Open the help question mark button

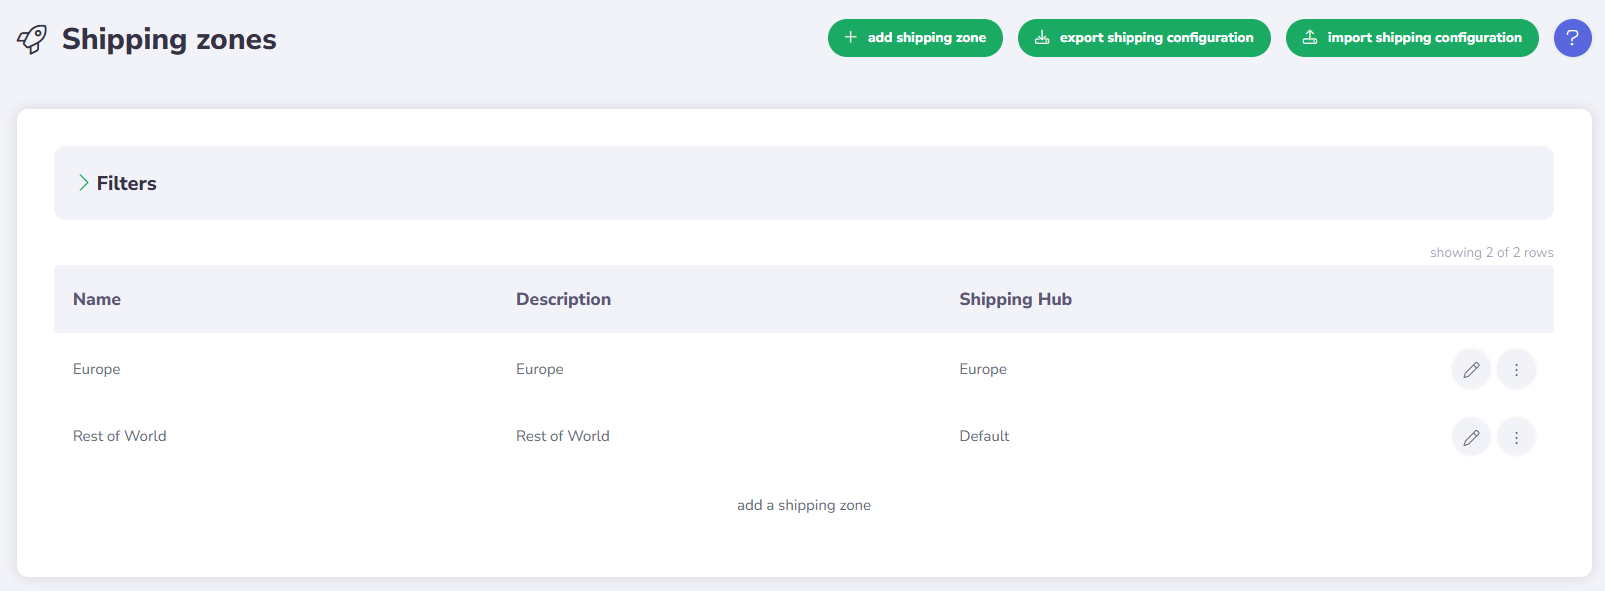tap(1572, 38)
